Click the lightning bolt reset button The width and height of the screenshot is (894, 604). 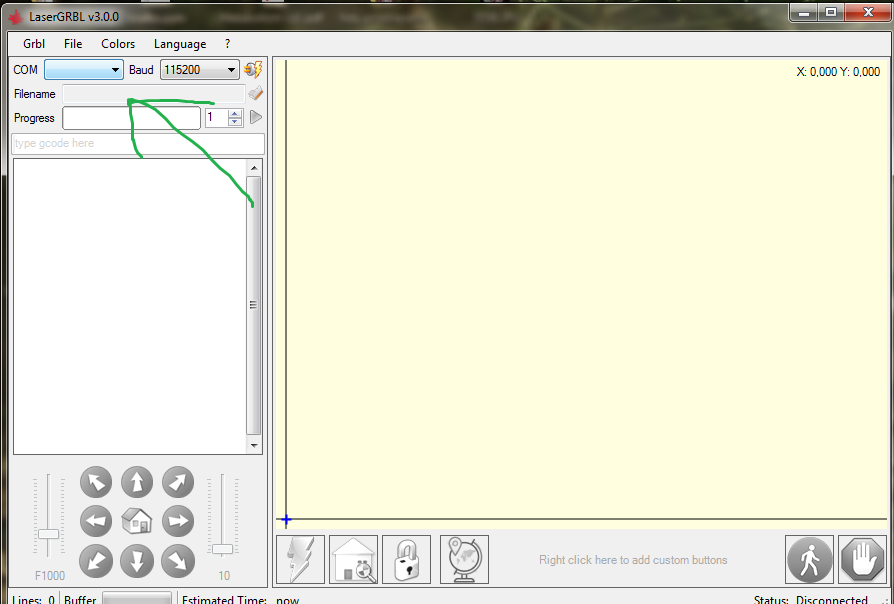[300, 560]
